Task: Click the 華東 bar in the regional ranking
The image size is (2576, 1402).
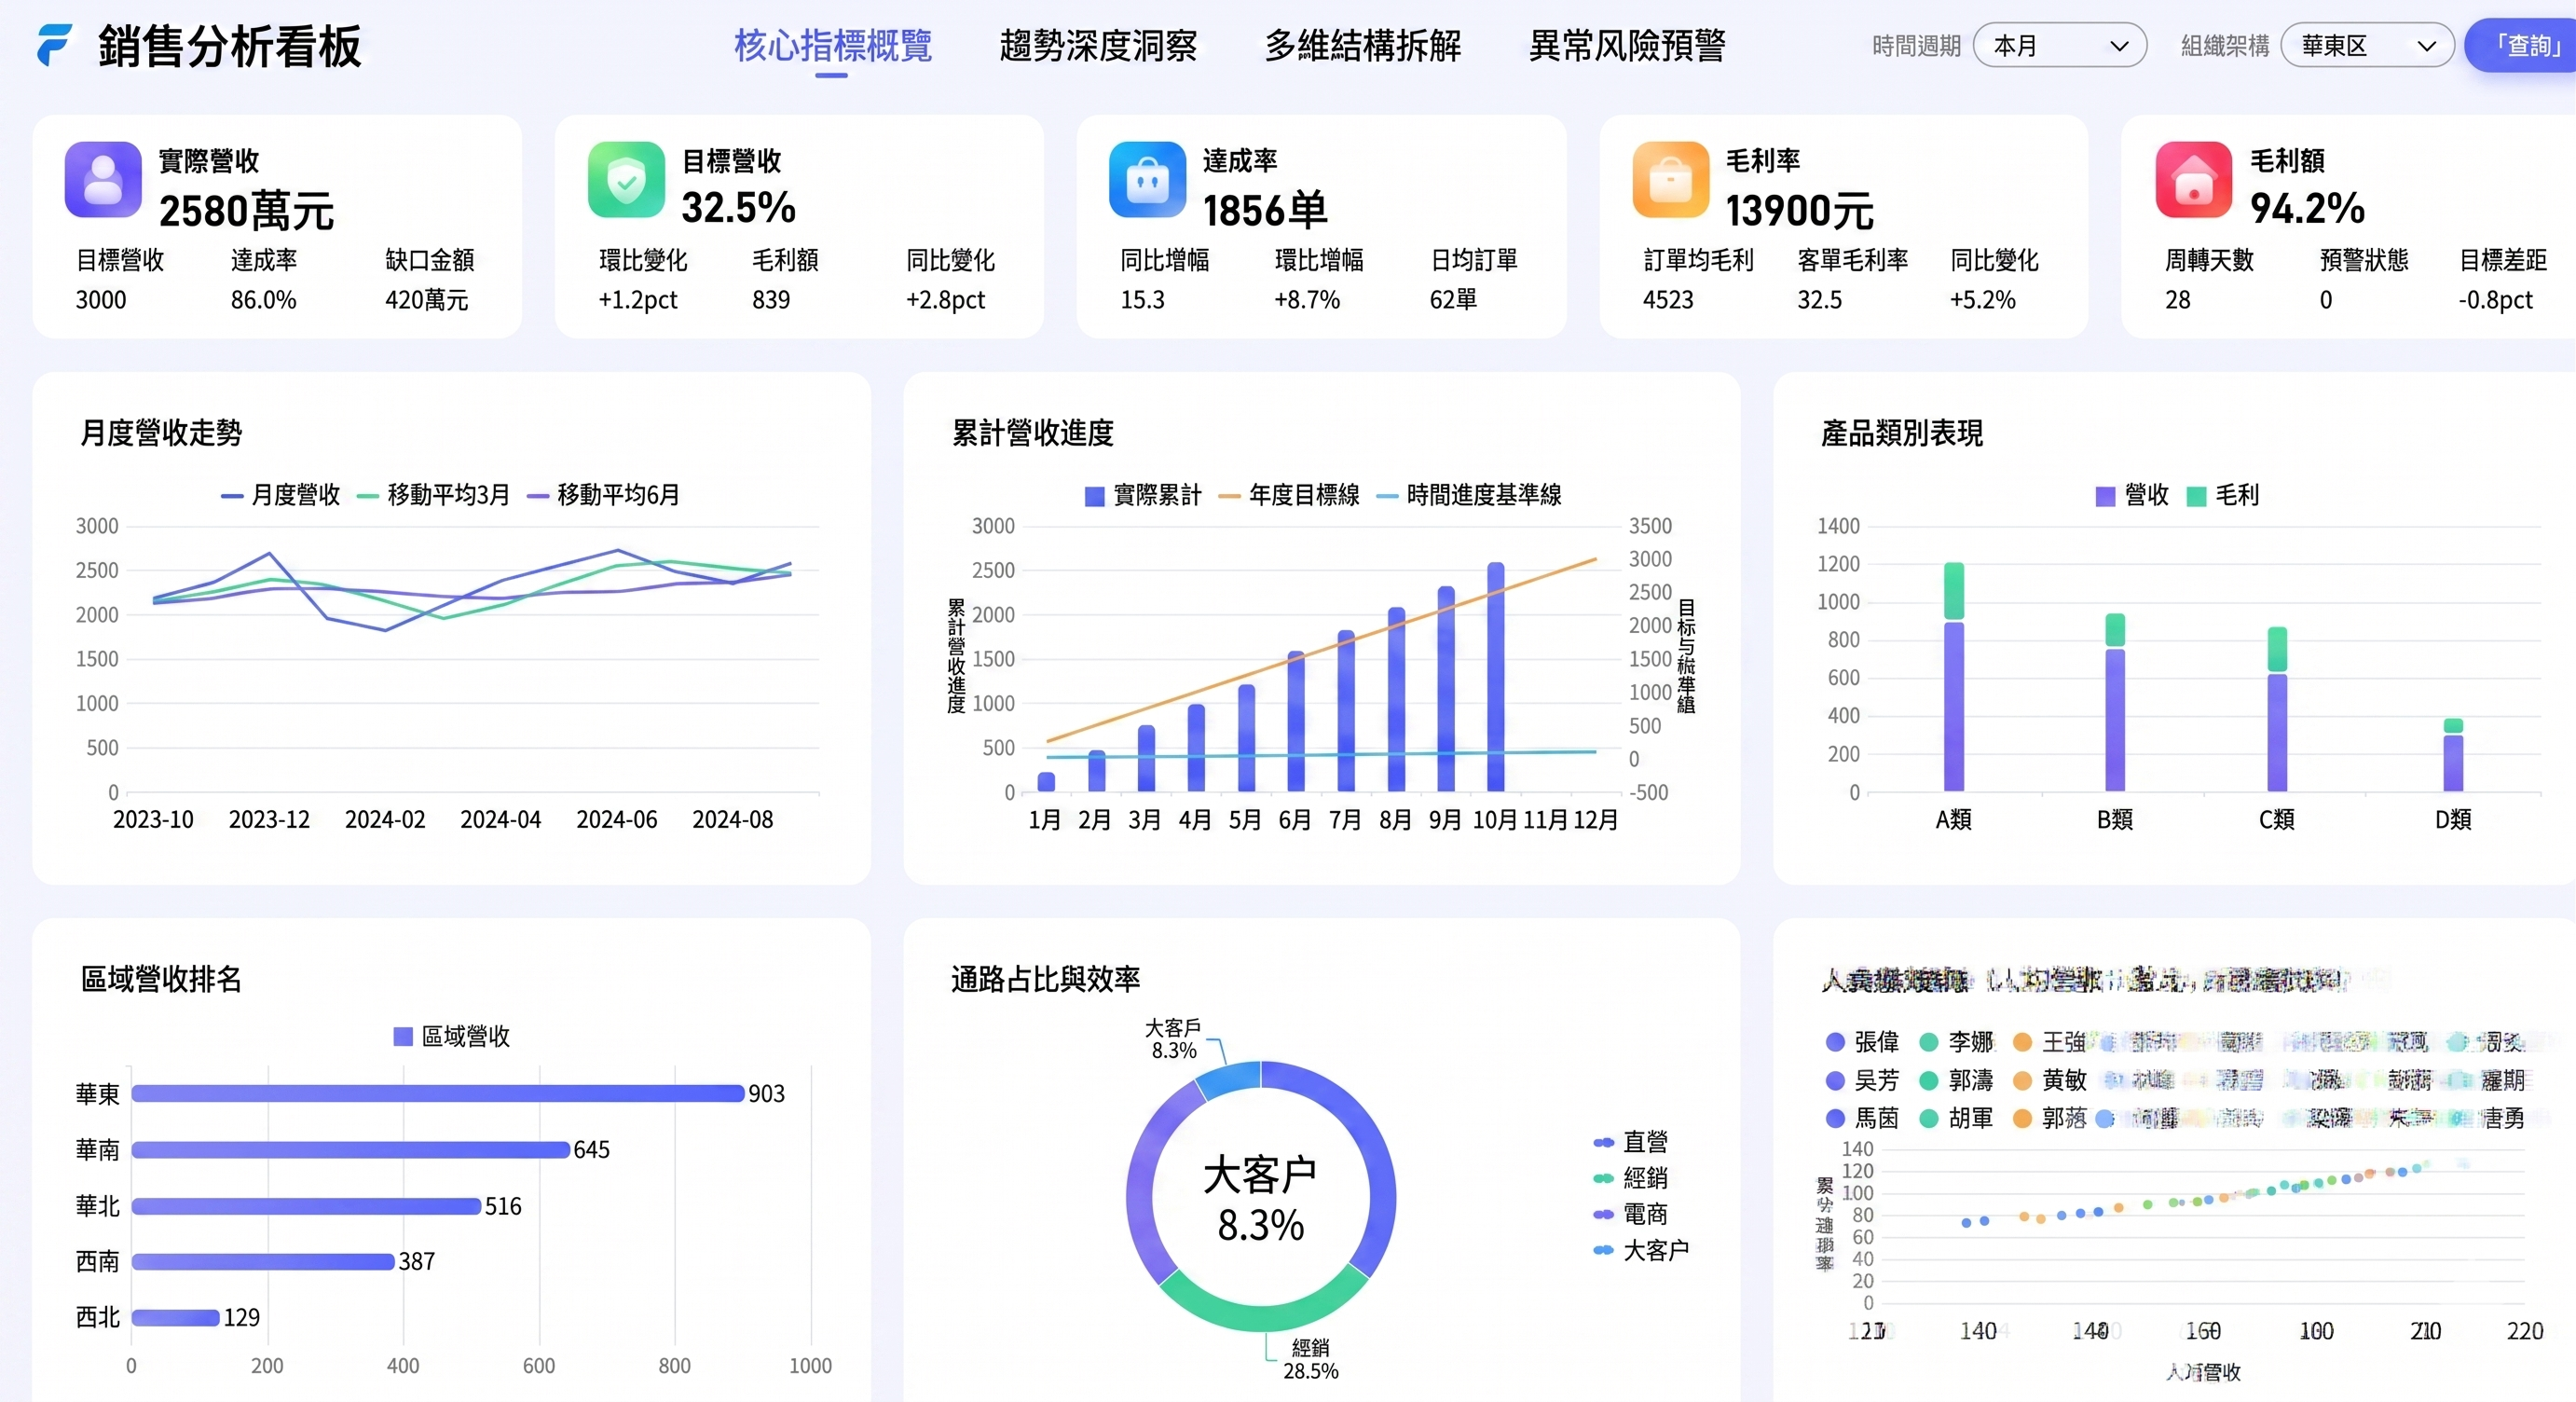Action: (437, 1094)
